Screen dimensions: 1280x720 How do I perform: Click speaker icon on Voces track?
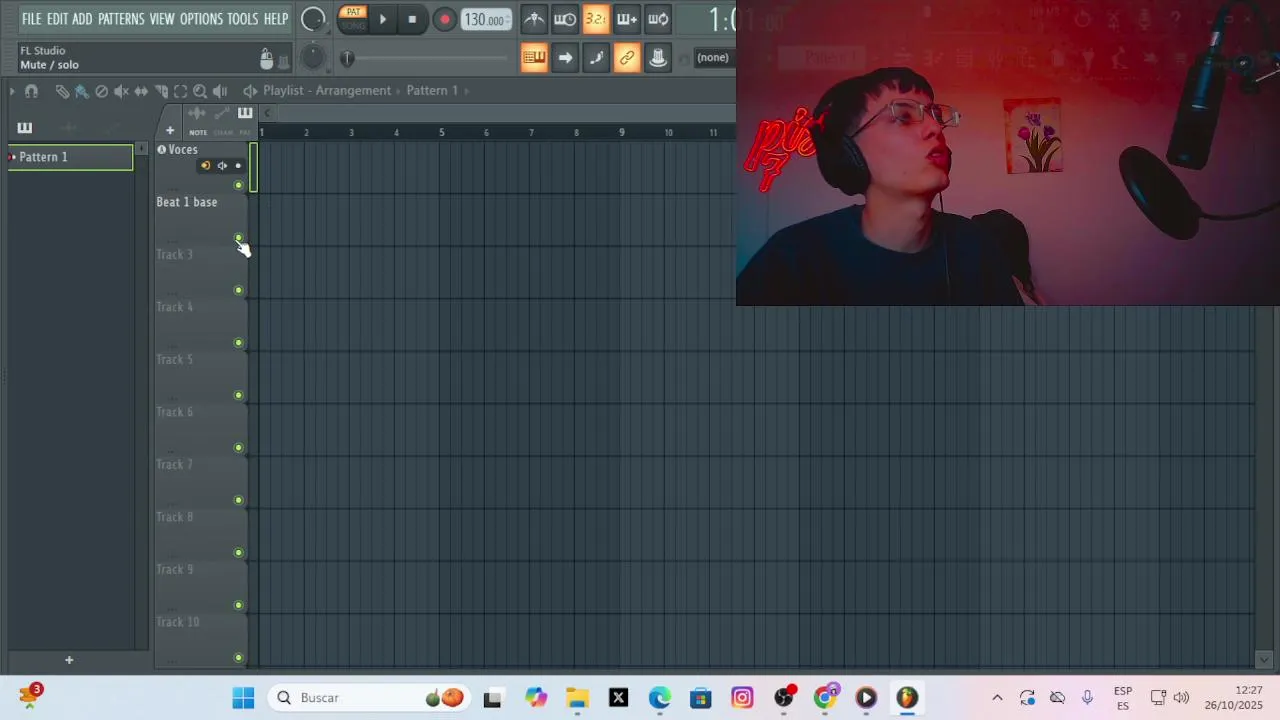222,166
